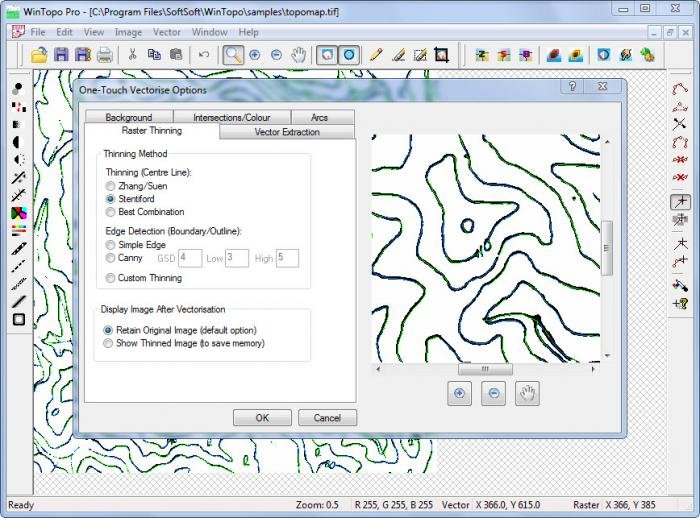Click the Save As icon

[x=83, y=55]
